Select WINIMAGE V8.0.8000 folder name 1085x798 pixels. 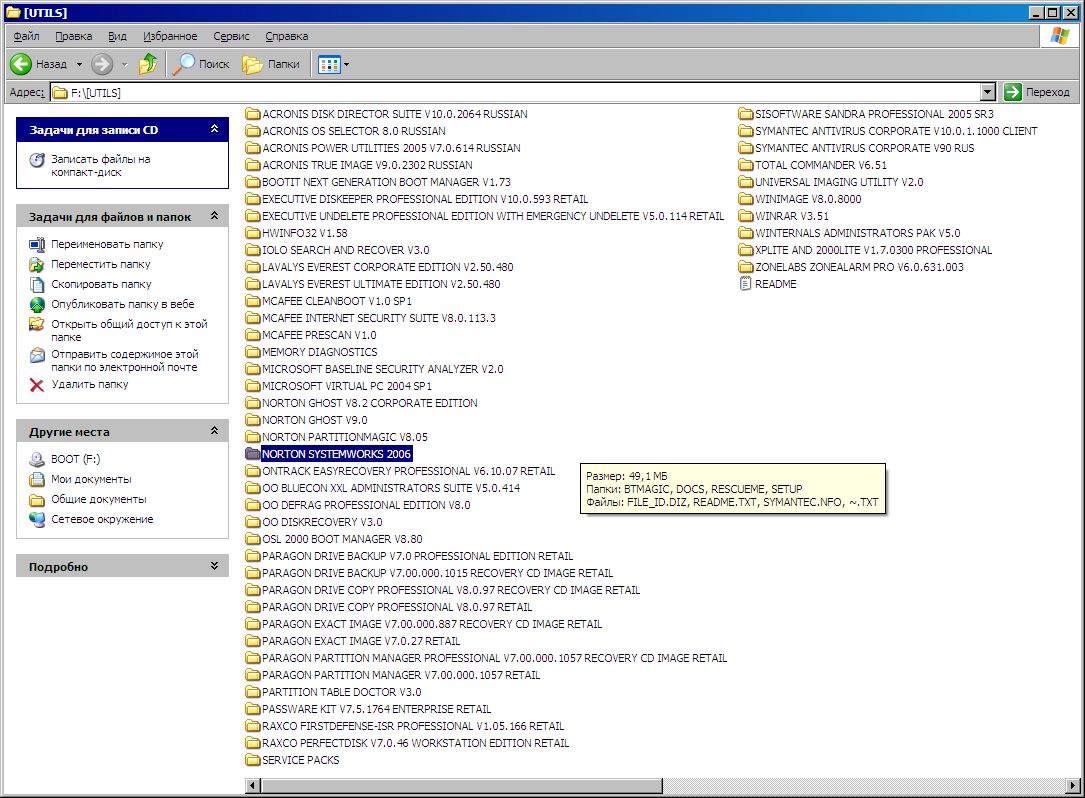pyautogui.click(x=808, y=199)
